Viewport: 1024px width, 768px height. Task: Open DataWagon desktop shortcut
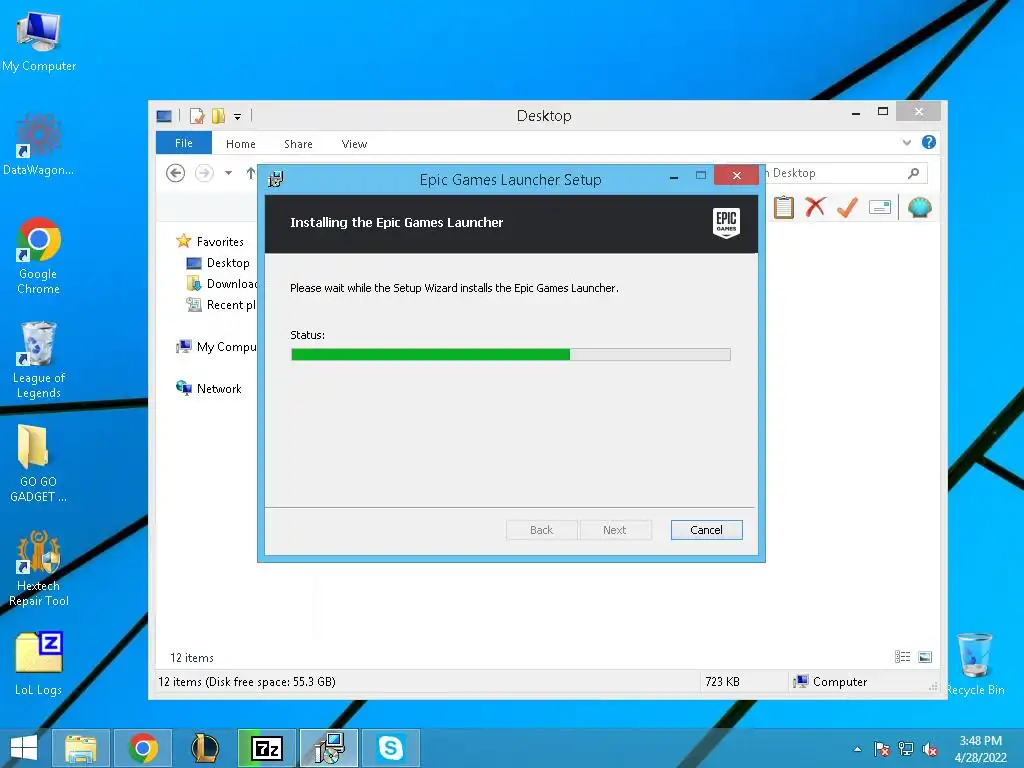point(38,144)
